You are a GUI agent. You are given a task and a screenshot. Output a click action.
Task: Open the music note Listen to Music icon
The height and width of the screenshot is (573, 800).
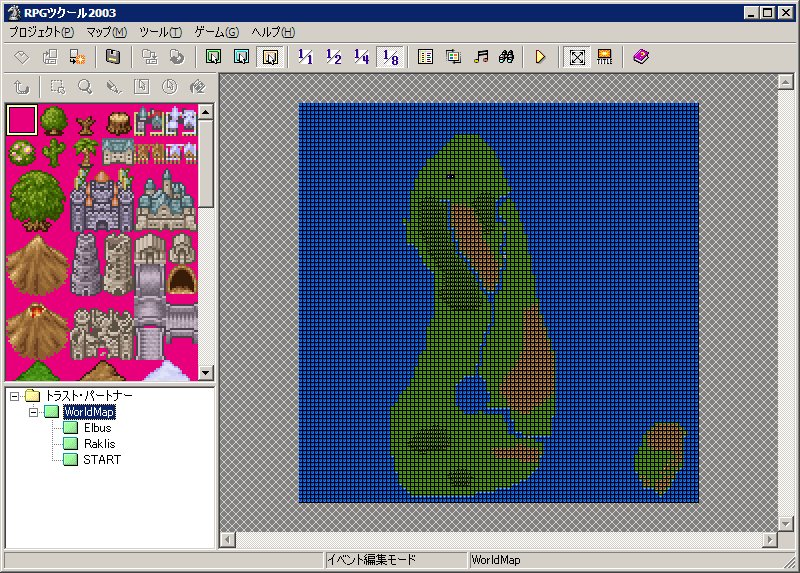point(481,57)
